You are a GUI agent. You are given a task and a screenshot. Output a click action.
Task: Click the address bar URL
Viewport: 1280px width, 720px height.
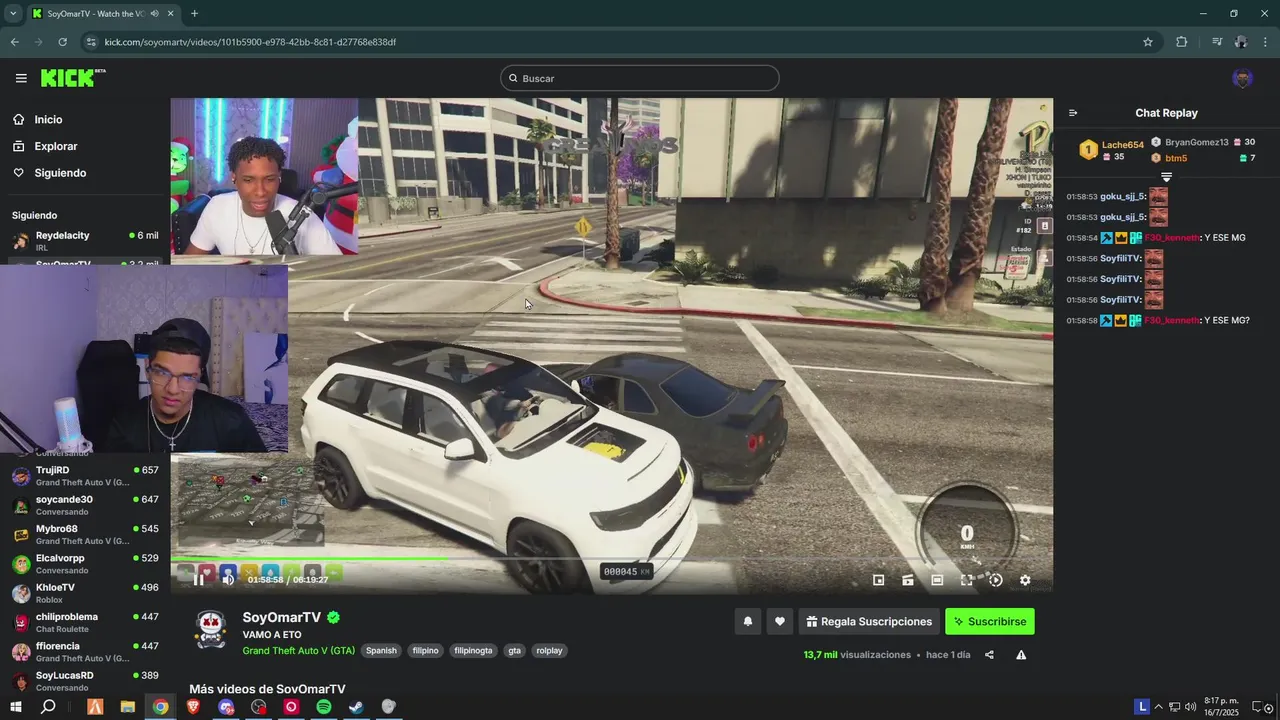tap(250, 42)
